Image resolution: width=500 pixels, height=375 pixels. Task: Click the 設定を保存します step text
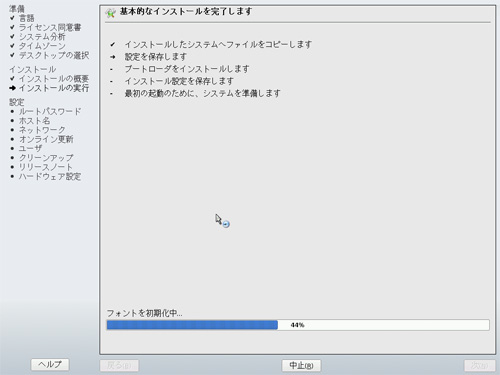point(156,57)
